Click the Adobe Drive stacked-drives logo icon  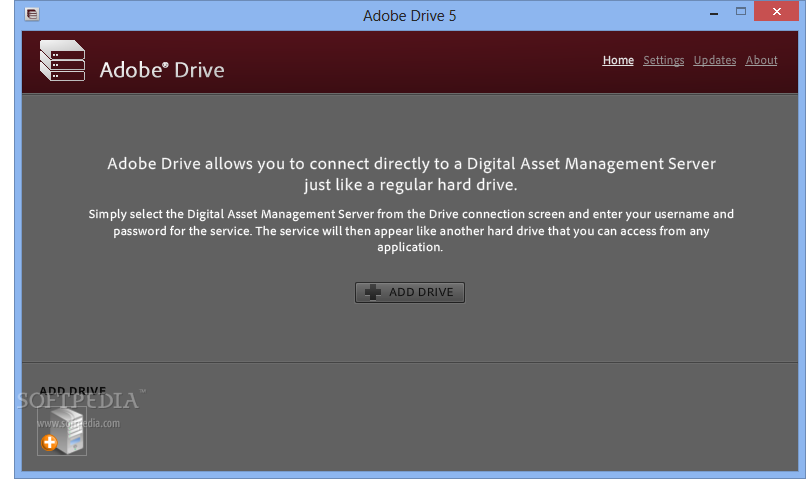62,61
